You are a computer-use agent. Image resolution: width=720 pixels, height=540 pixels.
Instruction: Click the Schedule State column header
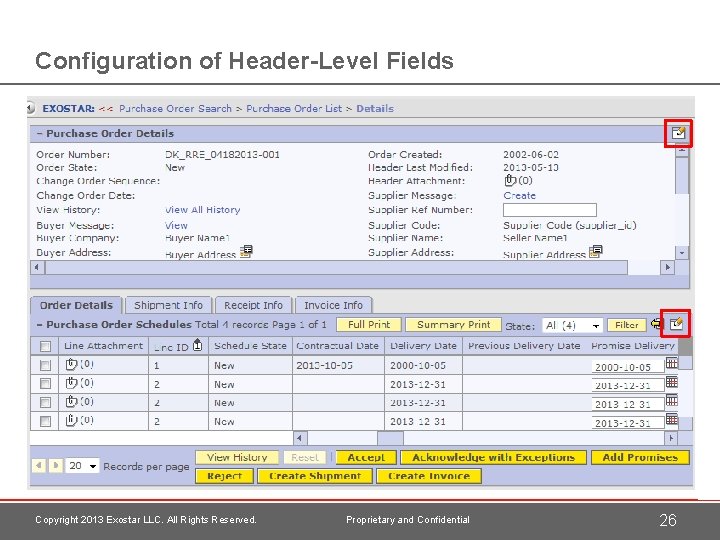pyautogui.click(x=250, y=346)
